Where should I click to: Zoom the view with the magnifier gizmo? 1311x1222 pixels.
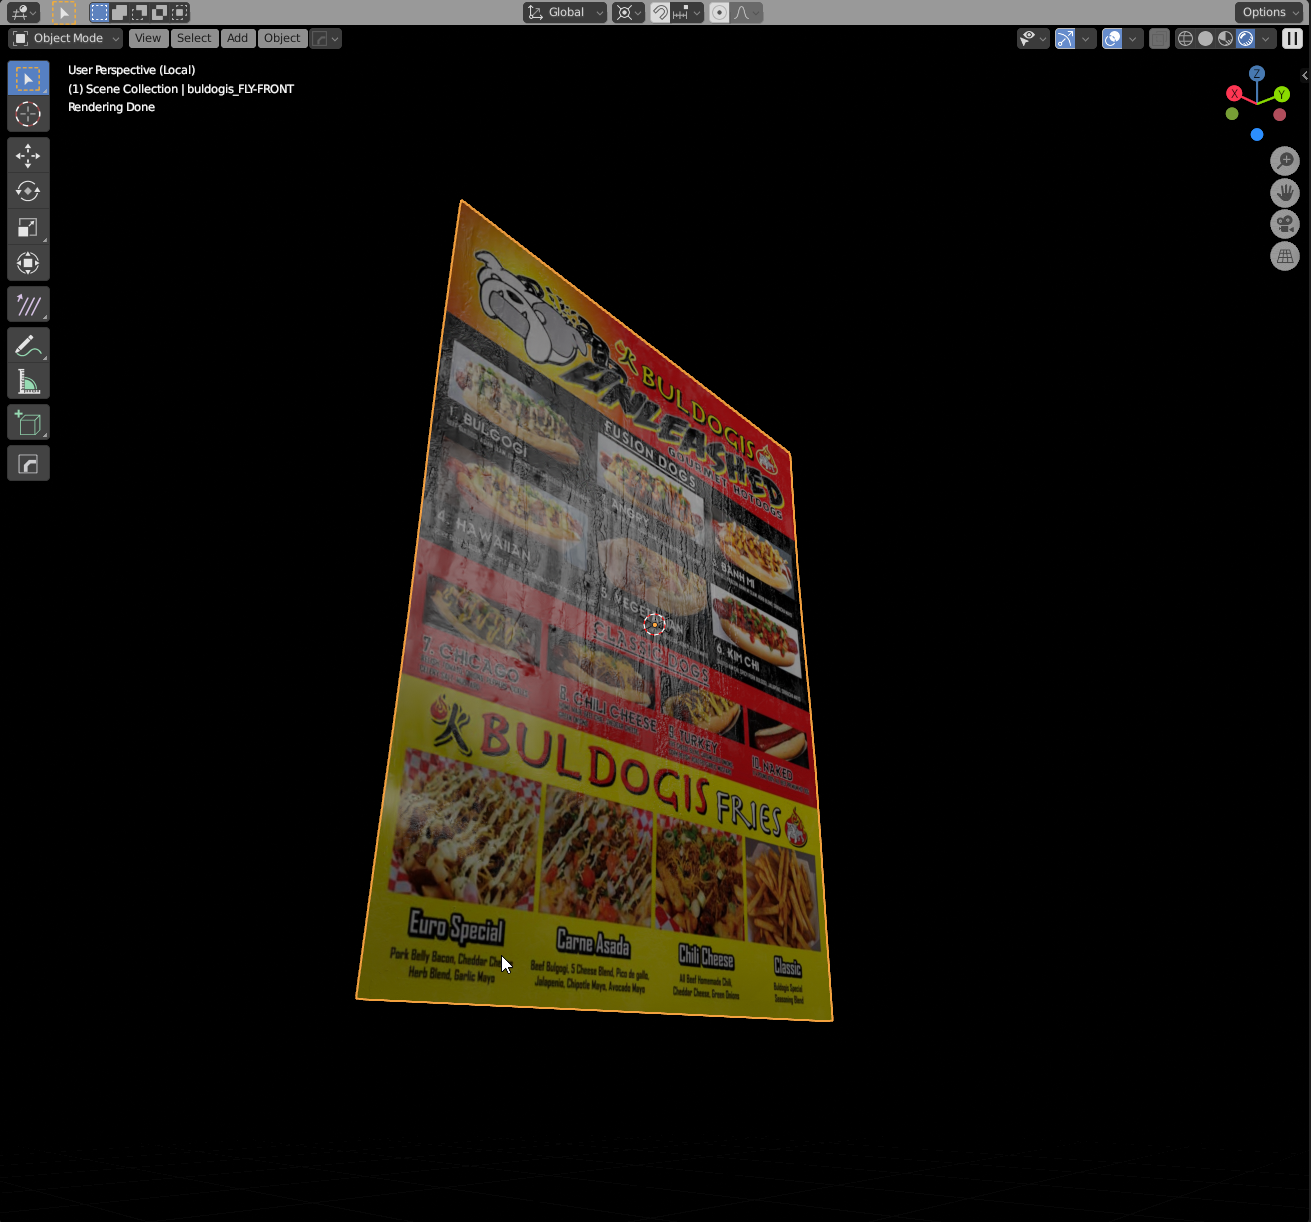coord(1285,160)
